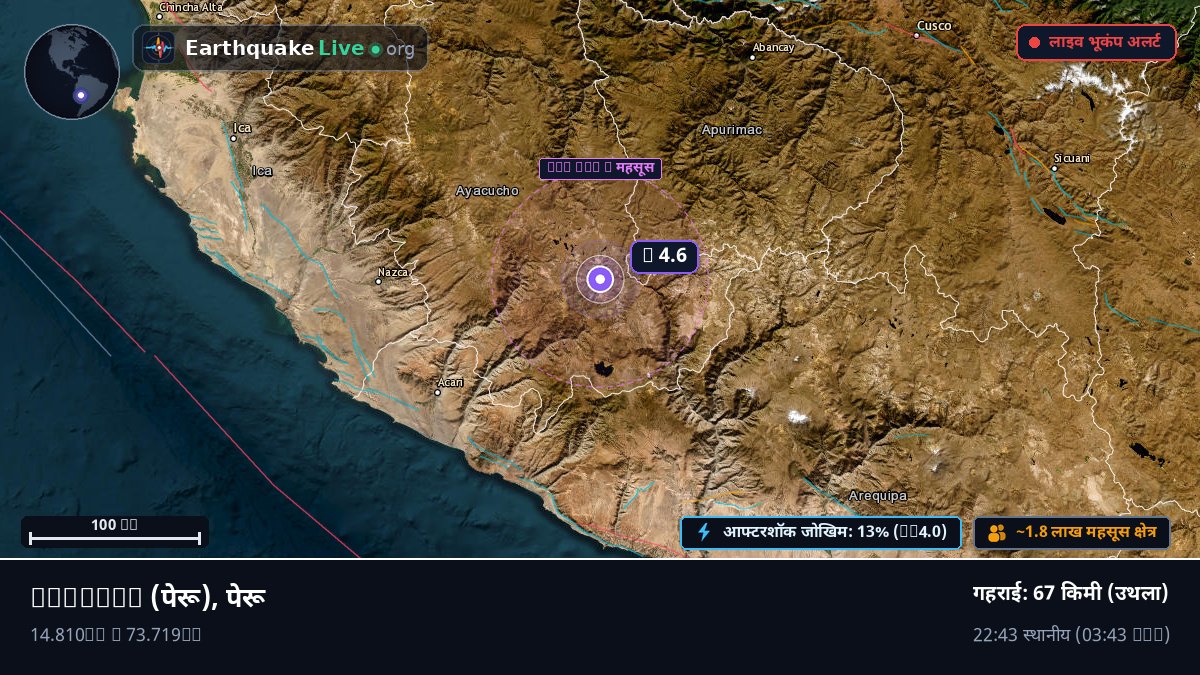
Task: Click the 'महसूस' felt-radius label
Action: (x=600, y=168)
